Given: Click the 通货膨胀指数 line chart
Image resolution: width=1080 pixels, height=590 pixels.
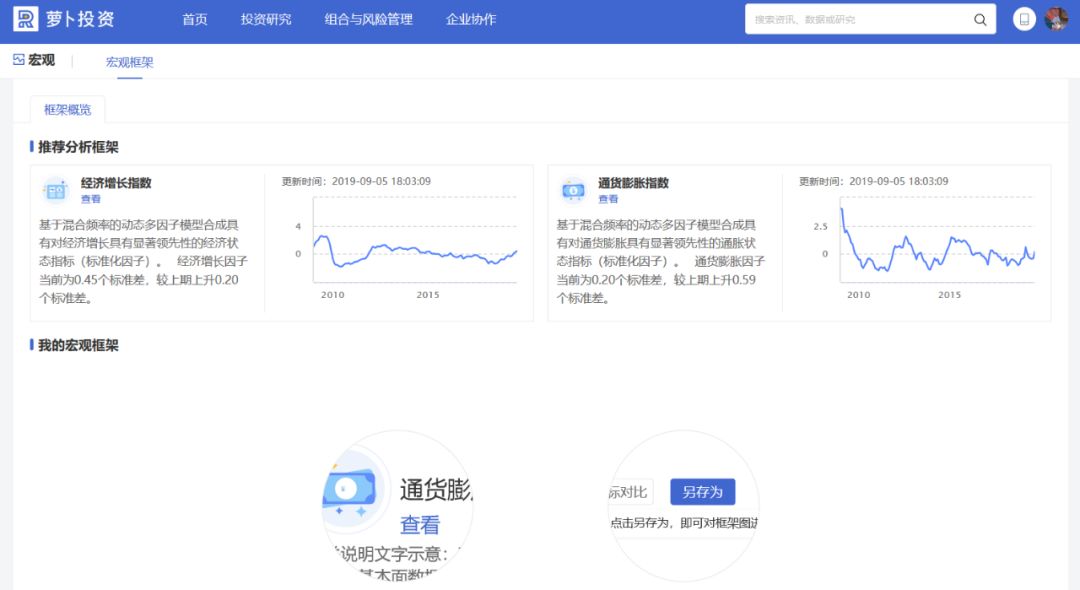Looking at the screenshot, I should (x=938, y=248).
